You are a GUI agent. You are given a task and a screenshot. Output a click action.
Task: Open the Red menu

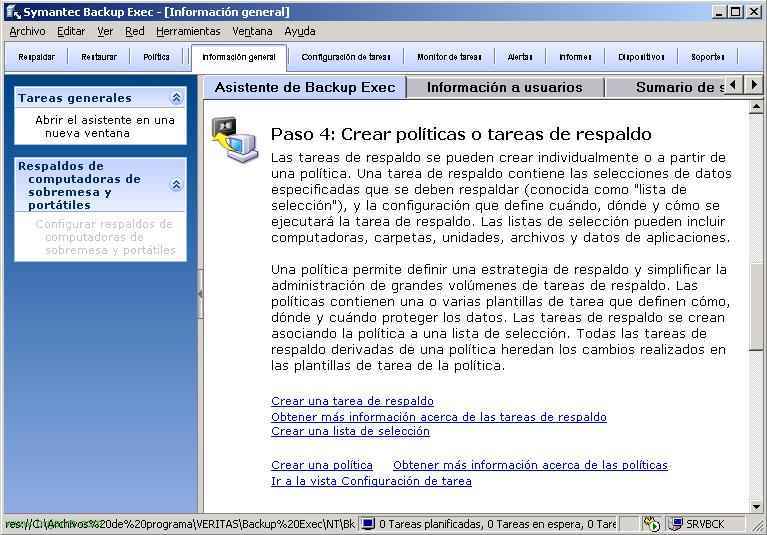(x=135, y=31)
